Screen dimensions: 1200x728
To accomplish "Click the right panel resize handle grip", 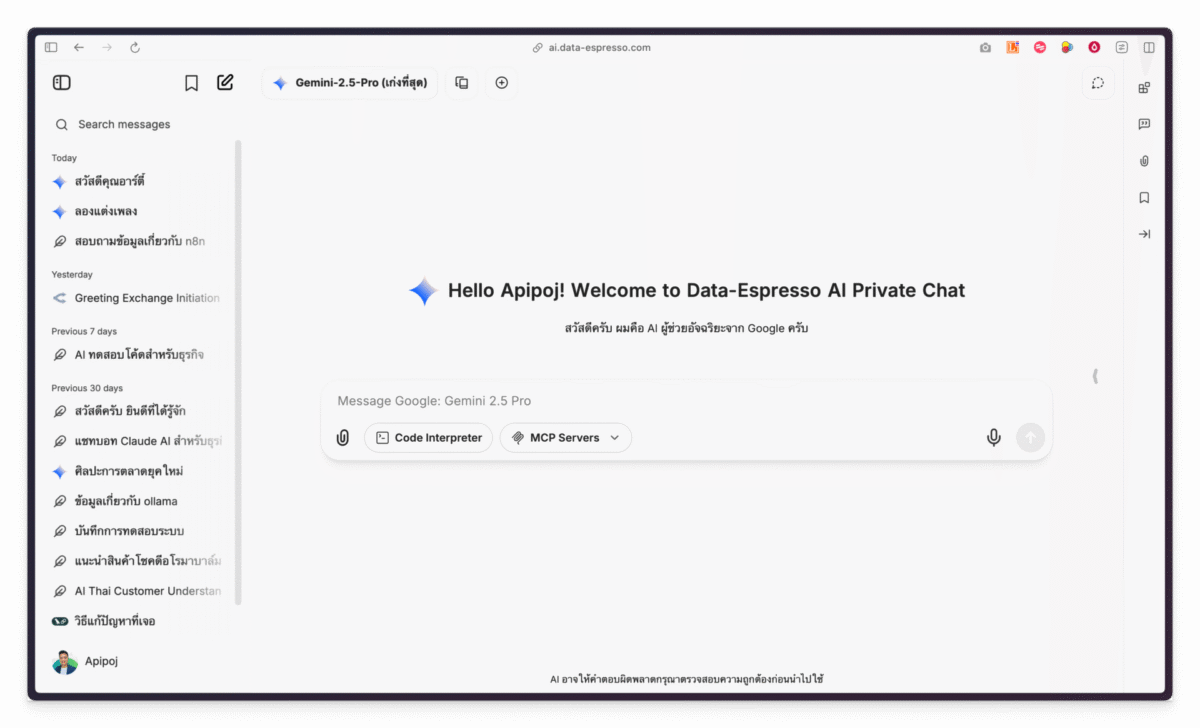I will (1096, 376).
